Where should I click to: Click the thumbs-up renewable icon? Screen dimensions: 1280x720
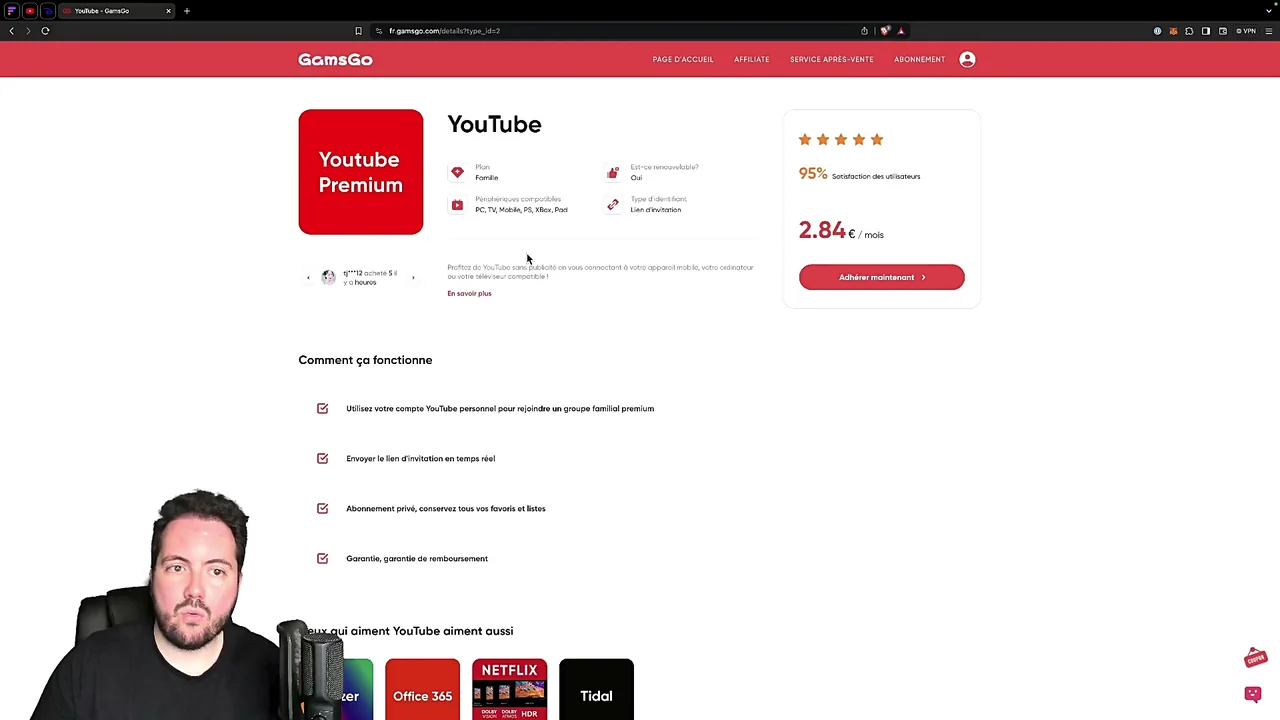(612, 172)
